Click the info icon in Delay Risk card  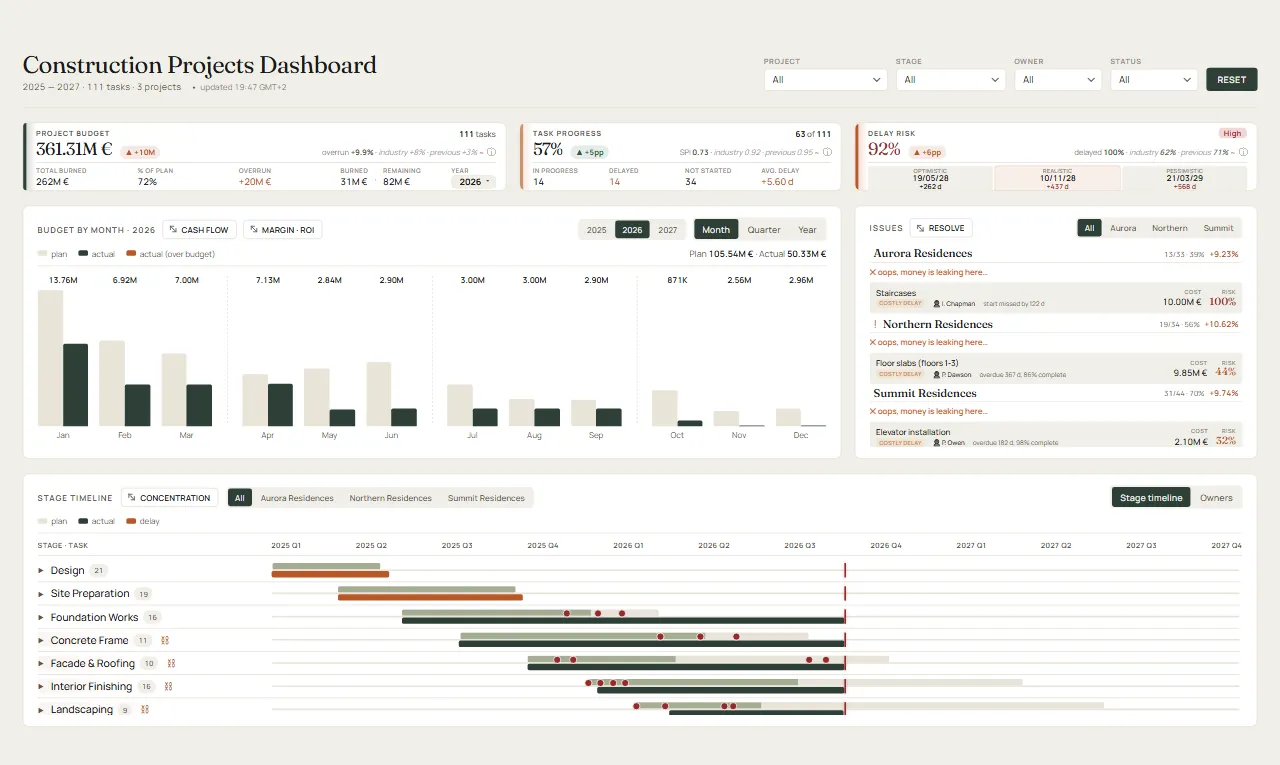pyautogui.click(x=1243, y=153)
